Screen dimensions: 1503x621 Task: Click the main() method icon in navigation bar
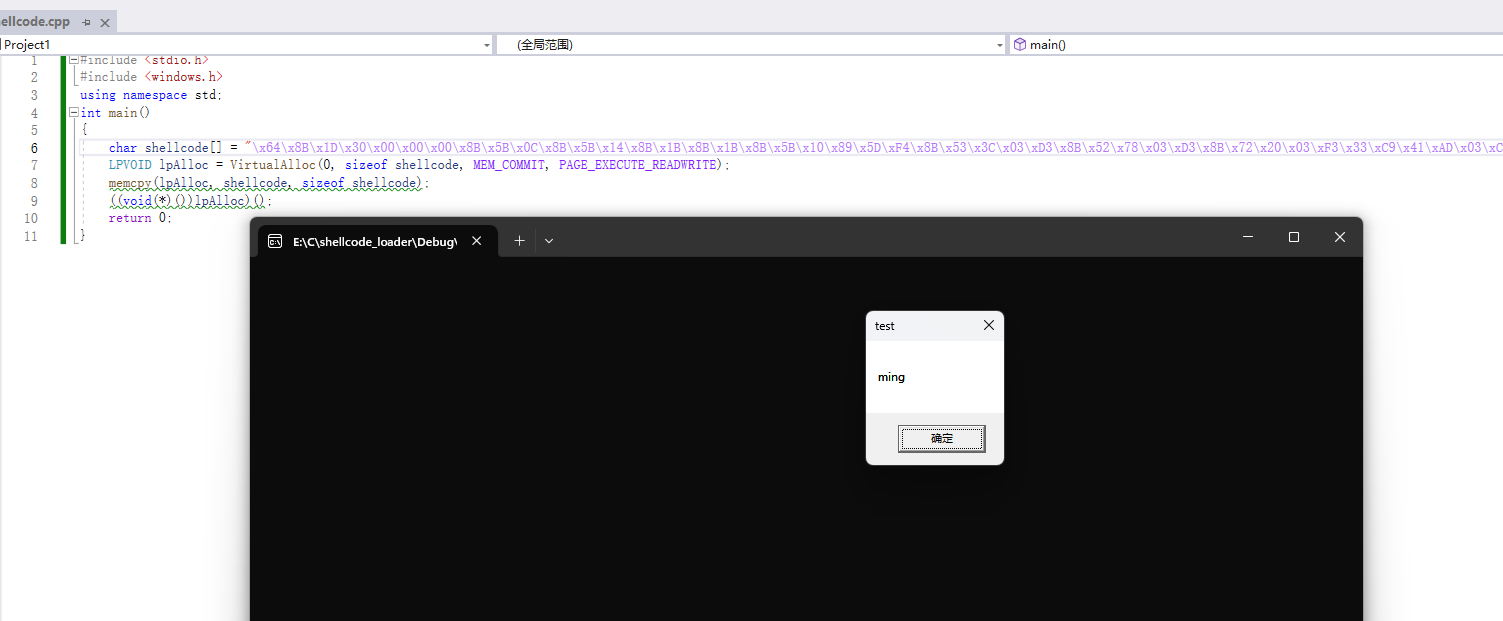coord(1019,44)
